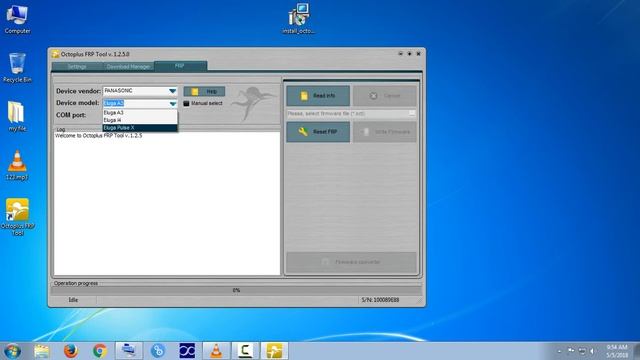Click the volume speaker tray icon
Viewport: 640px width, 360px height.
coord(592,351)
